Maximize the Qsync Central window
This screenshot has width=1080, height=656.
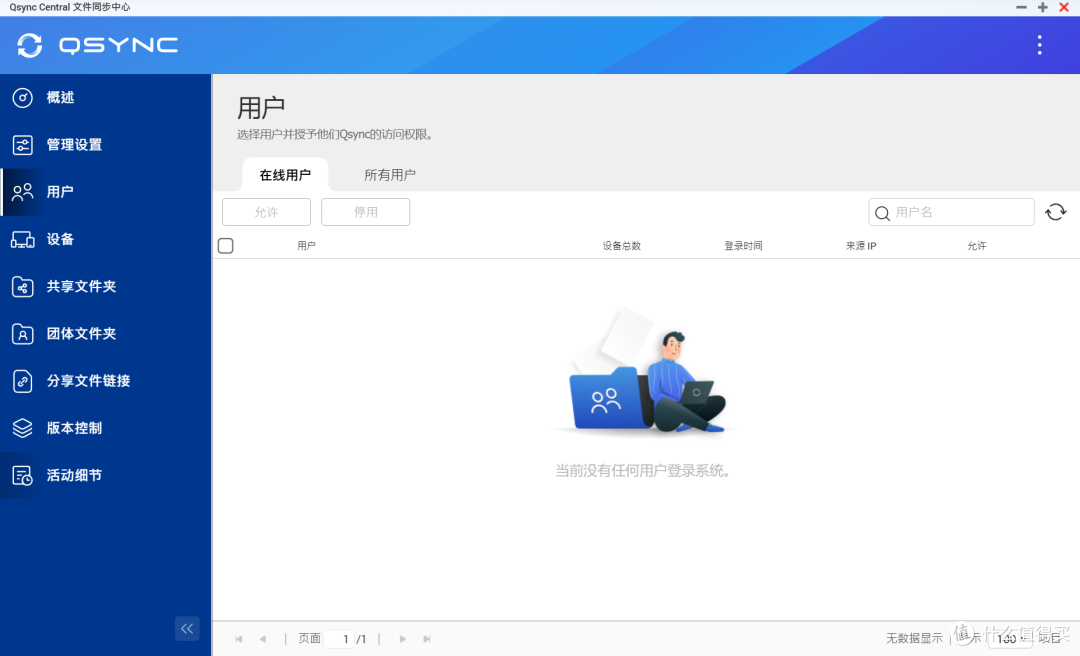pyautogui.click(x=1043, y=7)
